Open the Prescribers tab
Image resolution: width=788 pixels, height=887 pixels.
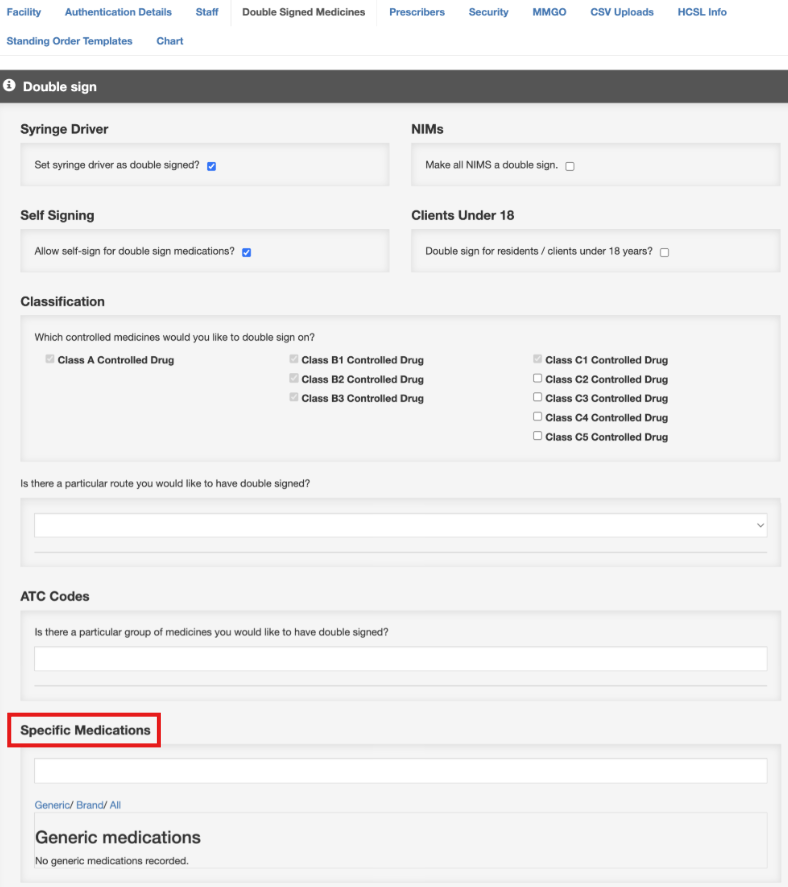point(416,12)
